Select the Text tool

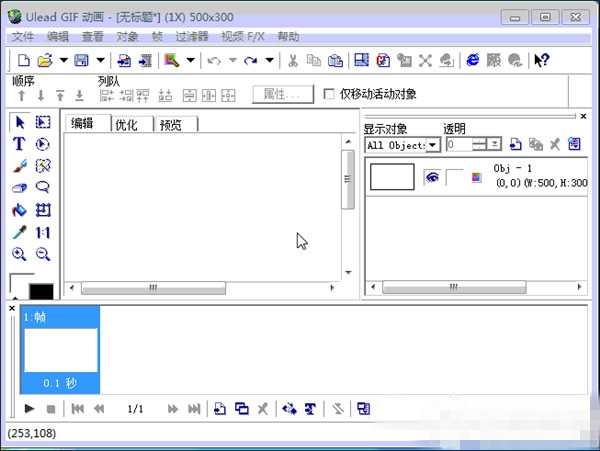[19, 144]
